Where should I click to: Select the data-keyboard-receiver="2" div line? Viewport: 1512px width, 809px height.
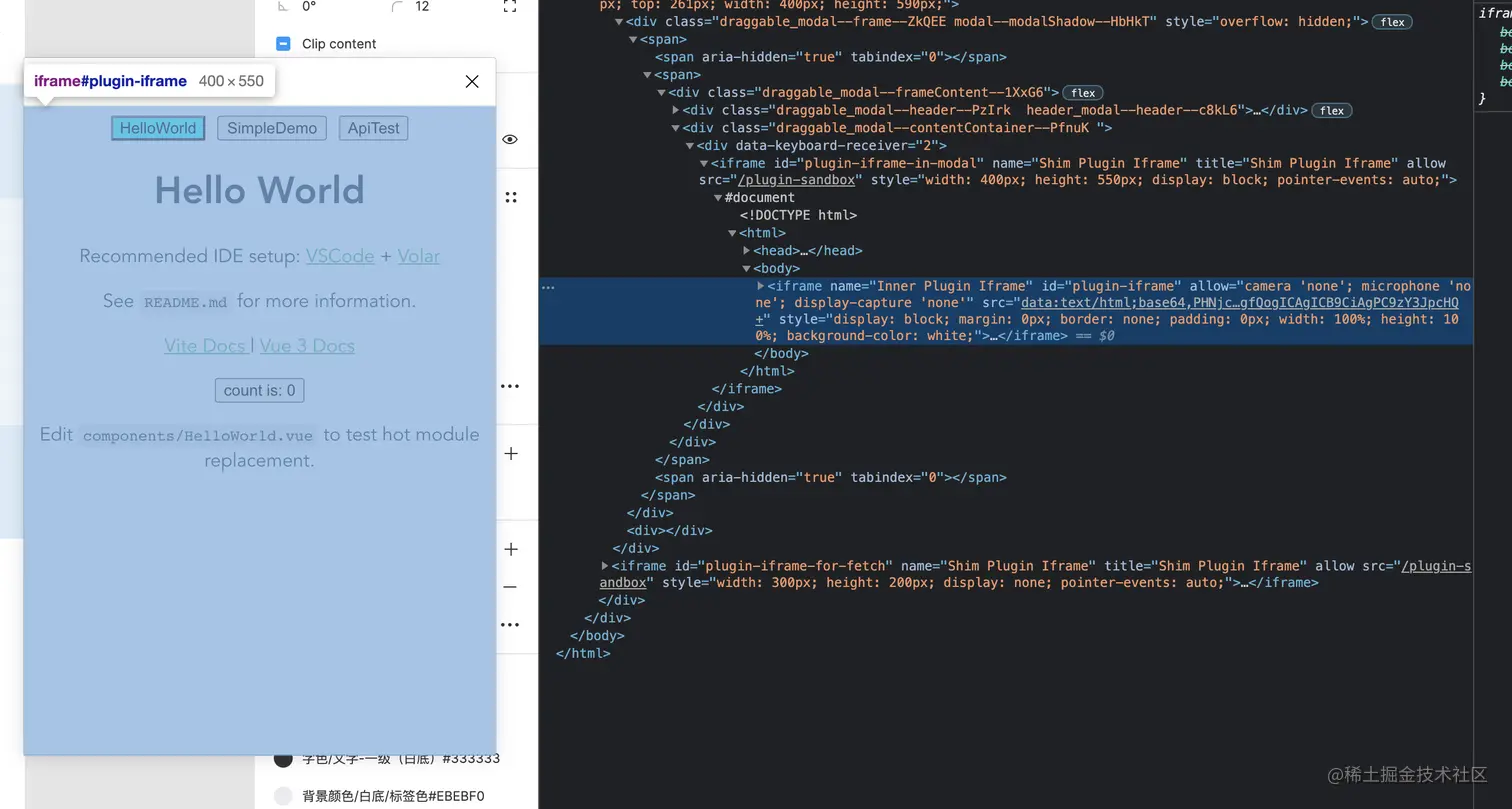[822, 146]
